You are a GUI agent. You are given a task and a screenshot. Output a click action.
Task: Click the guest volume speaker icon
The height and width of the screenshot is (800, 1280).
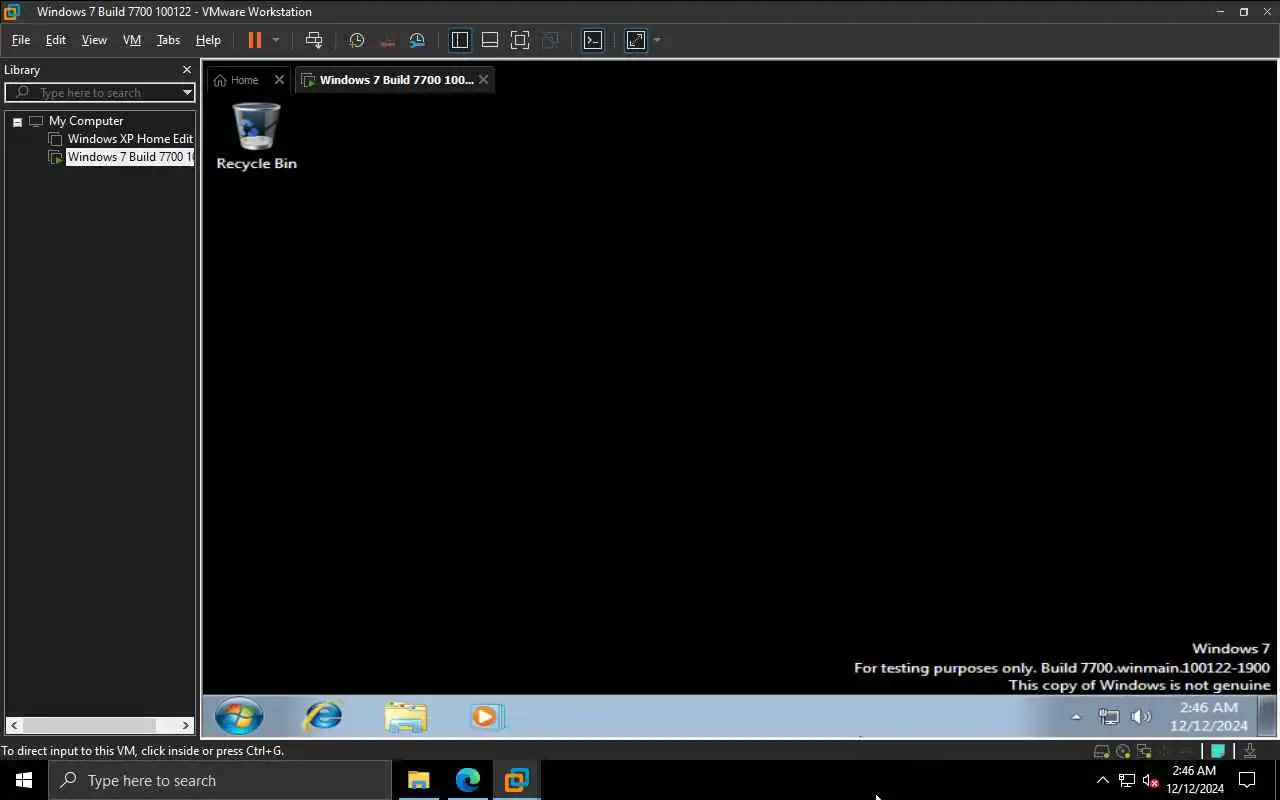1141,717
